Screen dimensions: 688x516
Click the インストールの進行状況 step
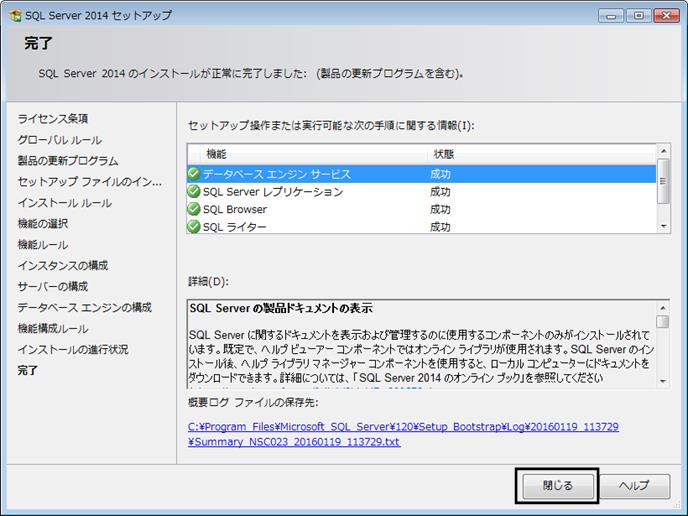point(73,349)
